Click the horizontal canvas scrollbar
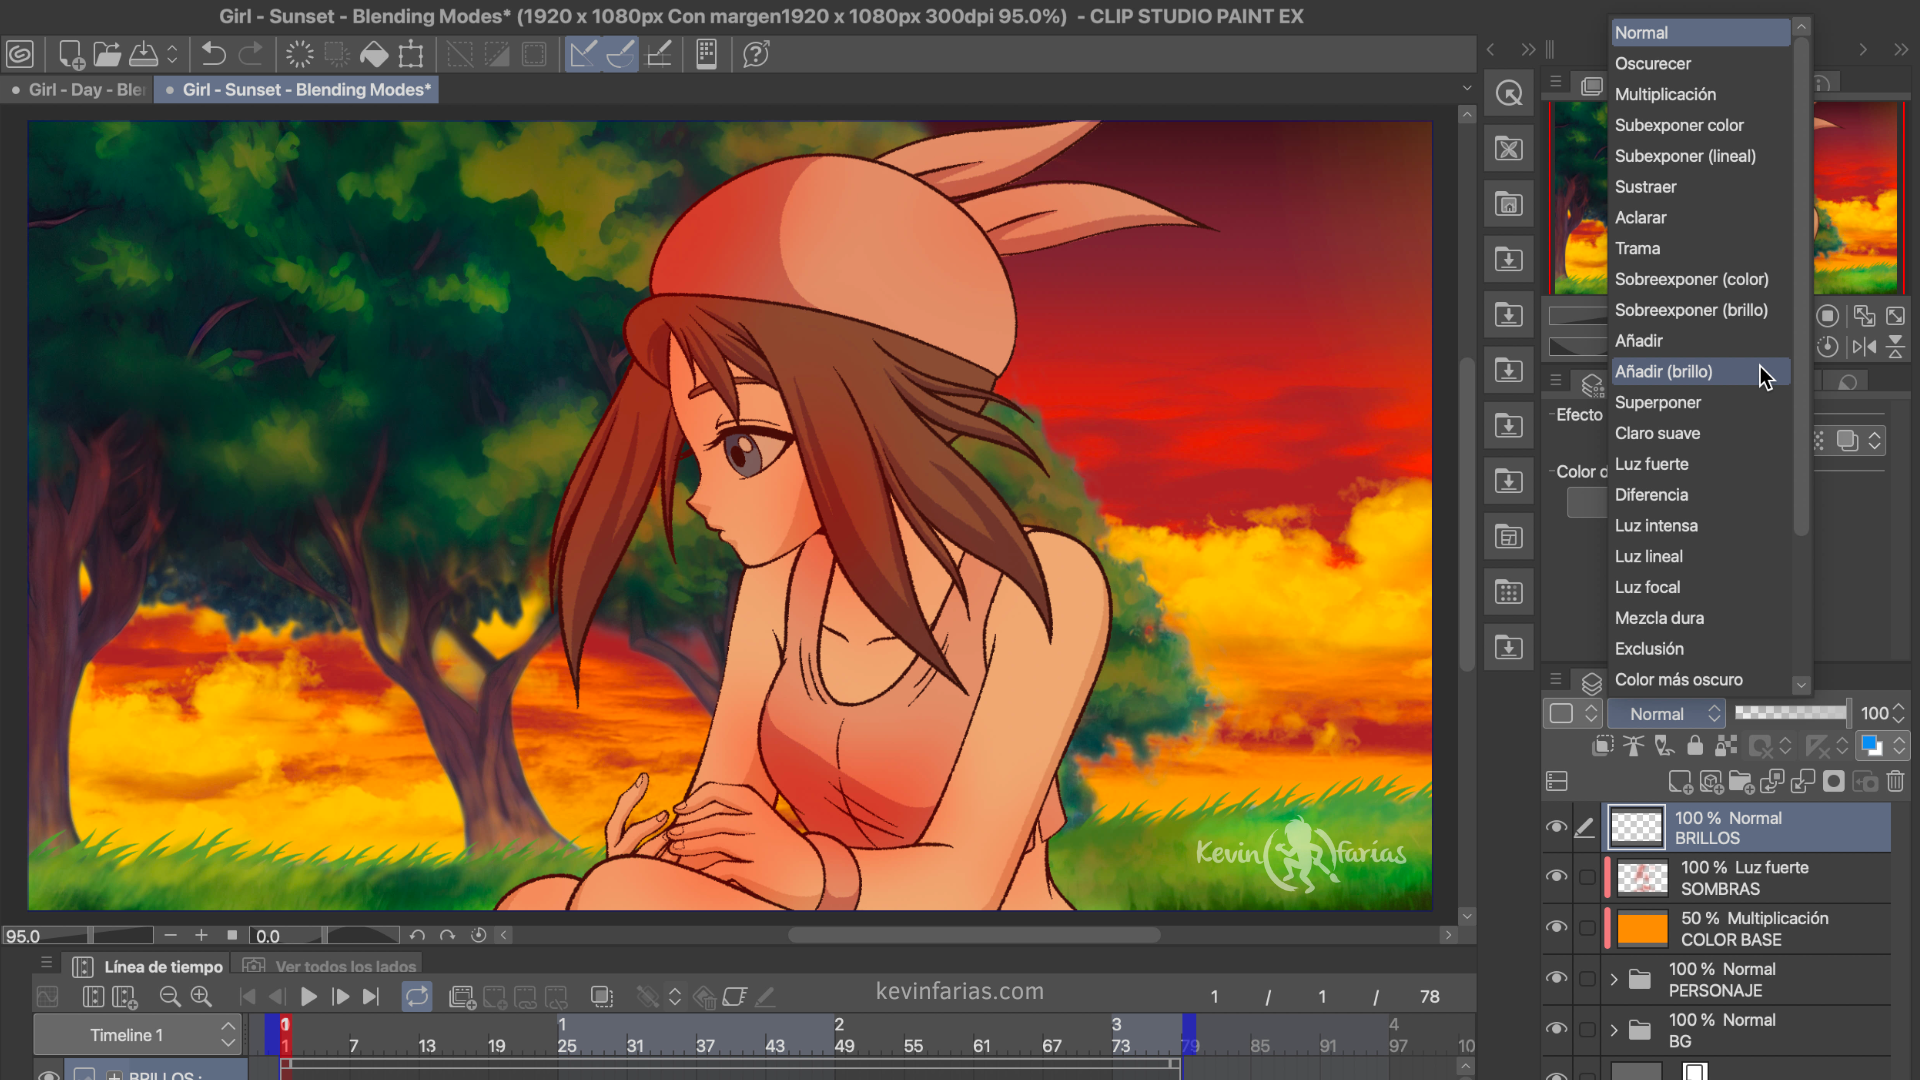The height and width of the screenshot is (1080, 1920). click(974, 936)
